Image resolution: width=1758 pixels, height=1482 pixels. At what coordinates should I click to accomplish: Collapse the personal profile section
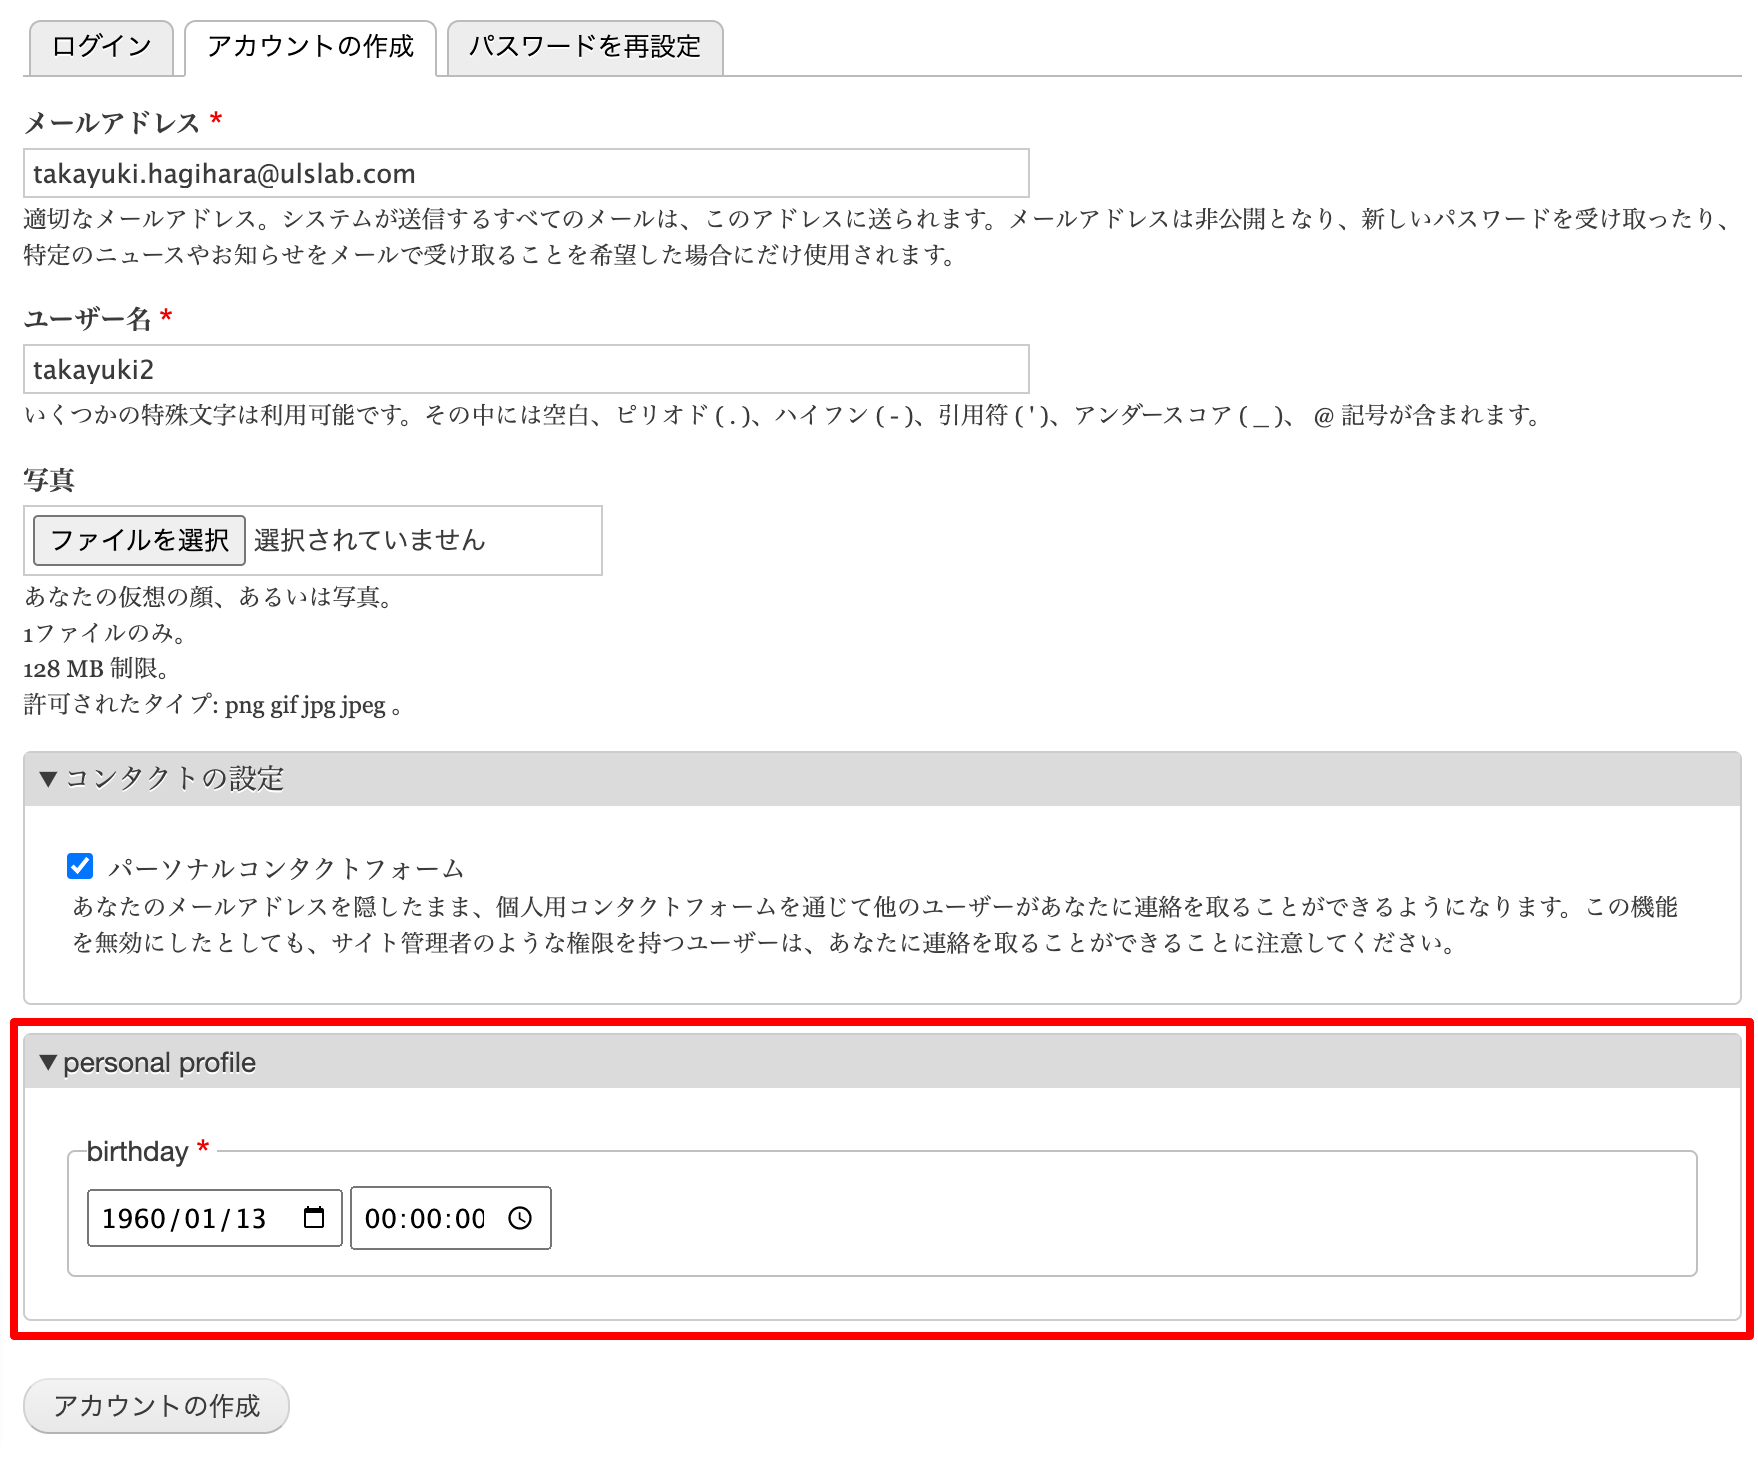point(148,1063)
